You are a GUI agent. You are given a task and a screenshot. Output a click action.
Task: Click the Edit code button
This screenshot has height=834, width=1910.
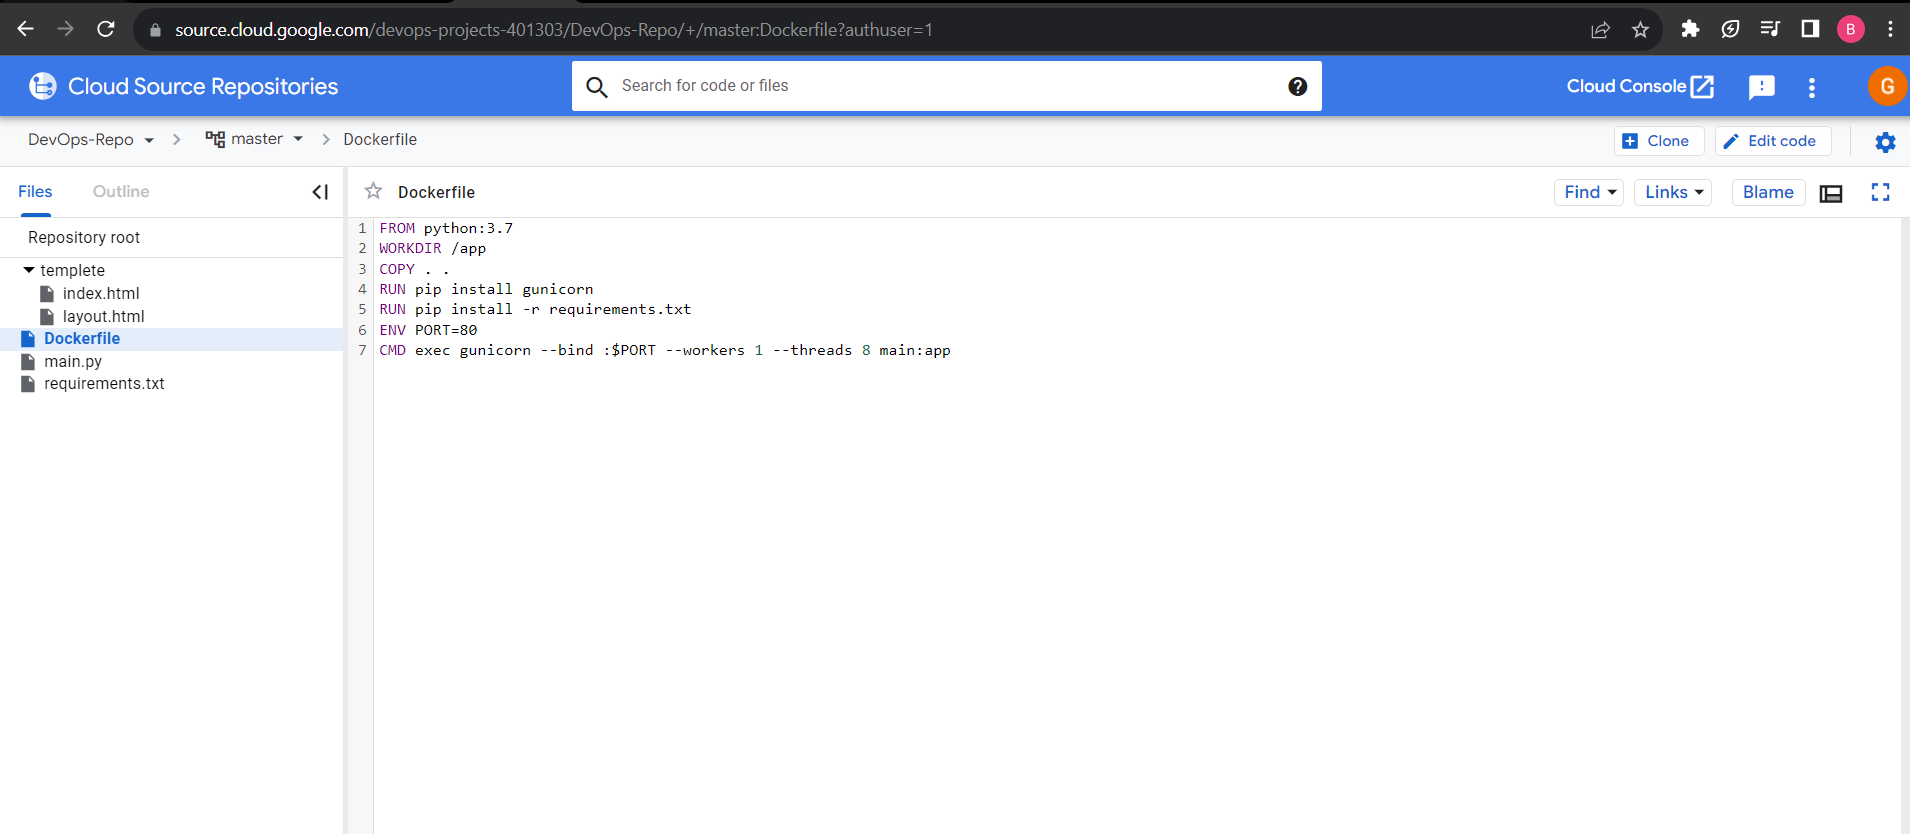[x=1772, y=141]
